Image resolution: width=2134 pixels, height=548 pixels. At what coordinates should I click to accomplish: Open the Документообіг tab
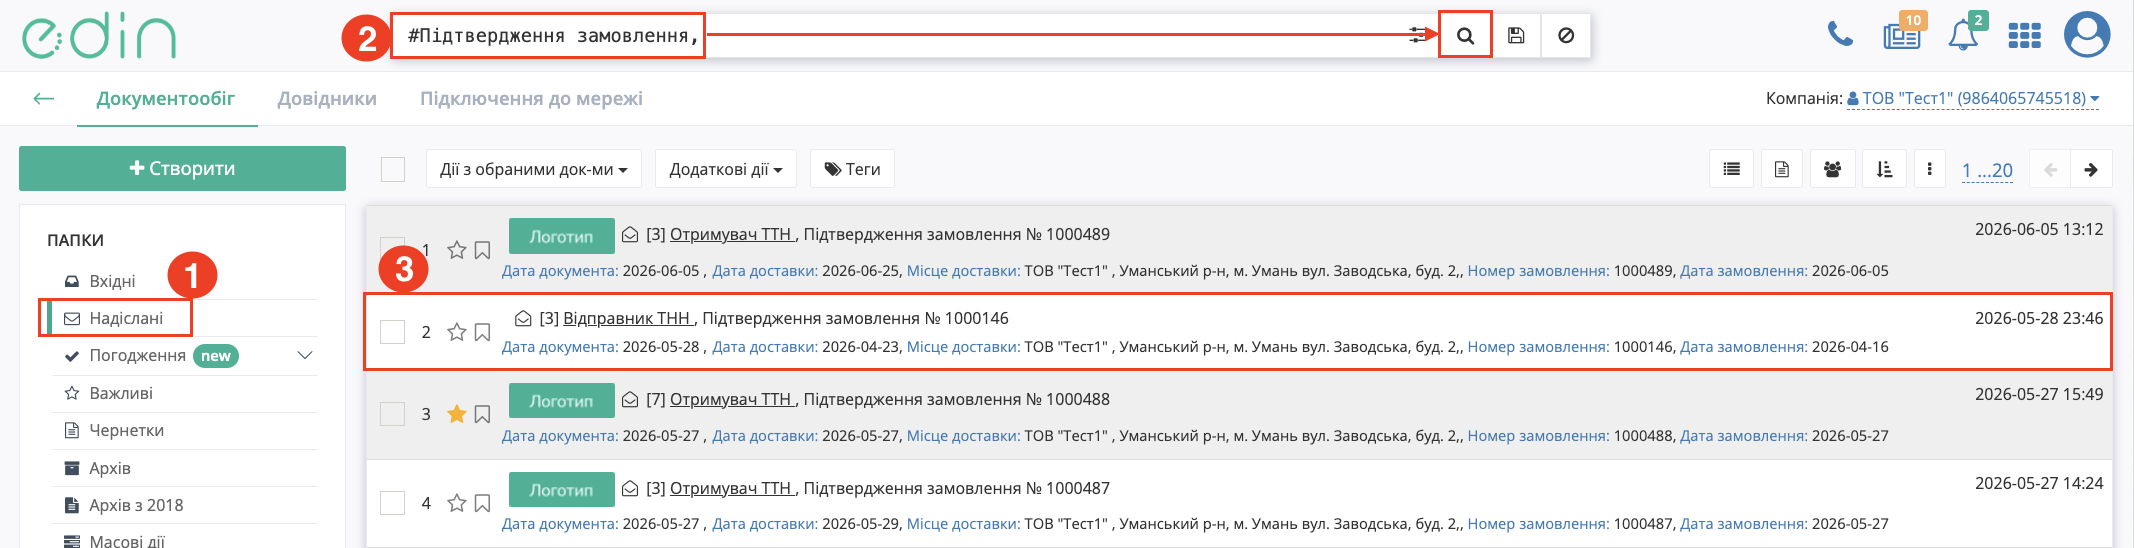(166, 98)
